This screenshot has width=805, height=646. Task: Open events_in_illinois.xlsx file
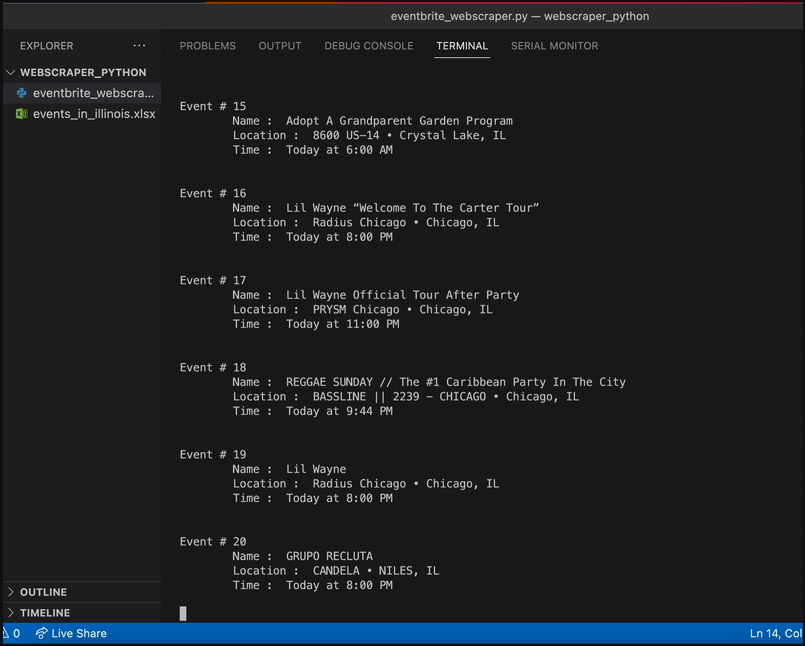(x=82, y=113)
